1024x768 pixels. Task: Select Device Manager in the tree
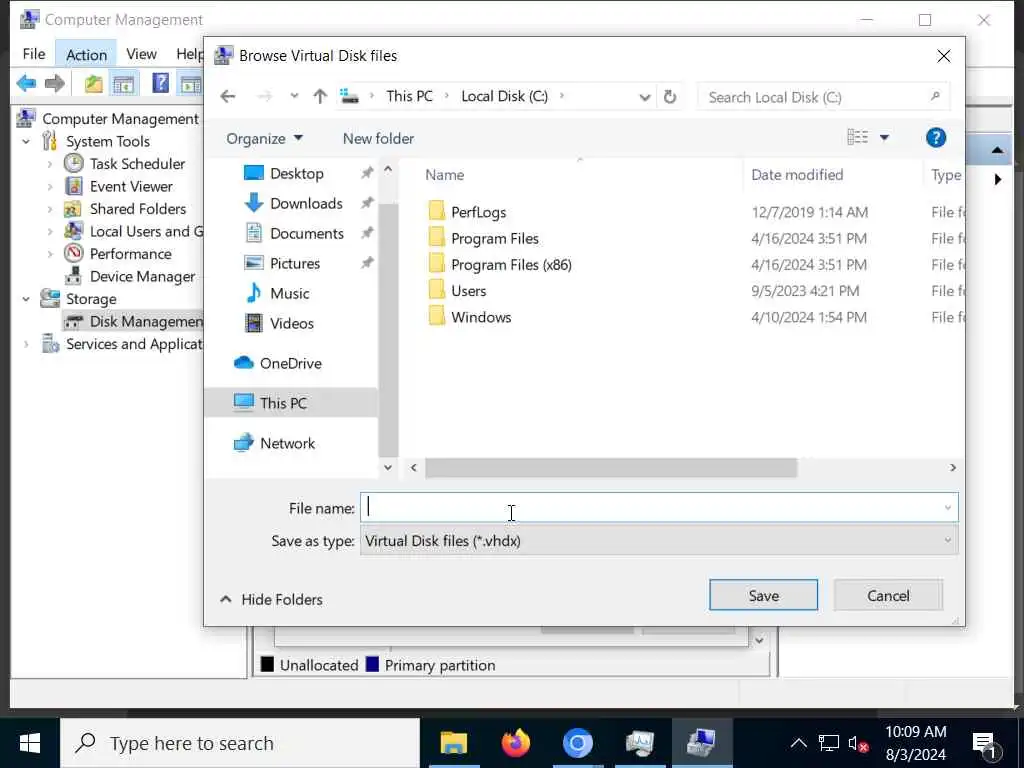click(142, 277)
